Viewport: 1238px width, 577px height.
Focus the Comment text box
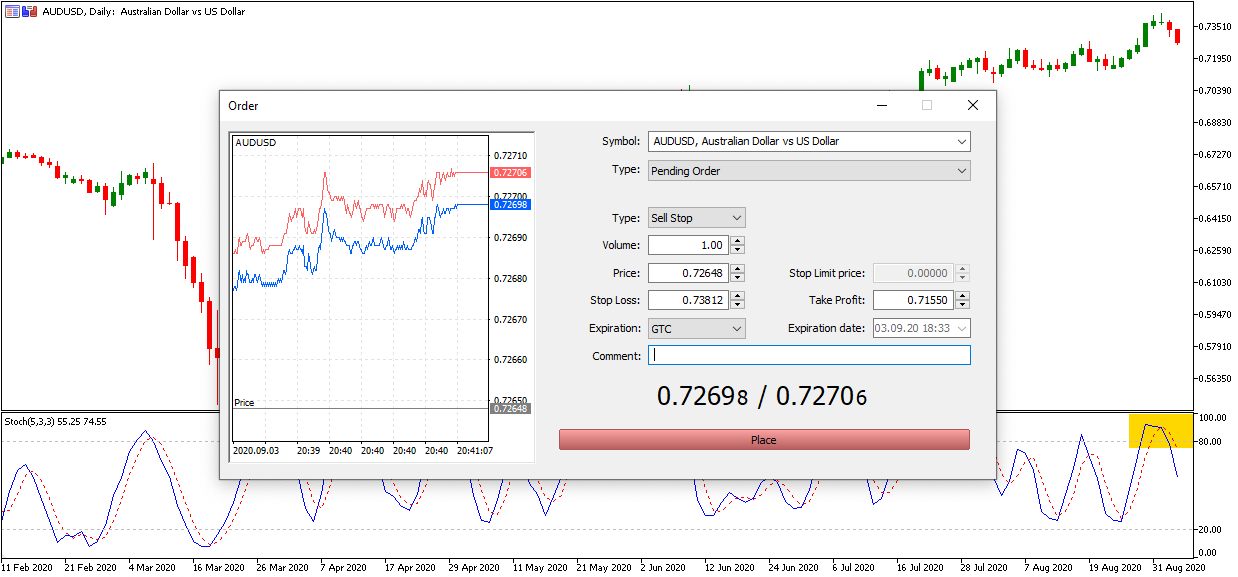coord(809,355)
